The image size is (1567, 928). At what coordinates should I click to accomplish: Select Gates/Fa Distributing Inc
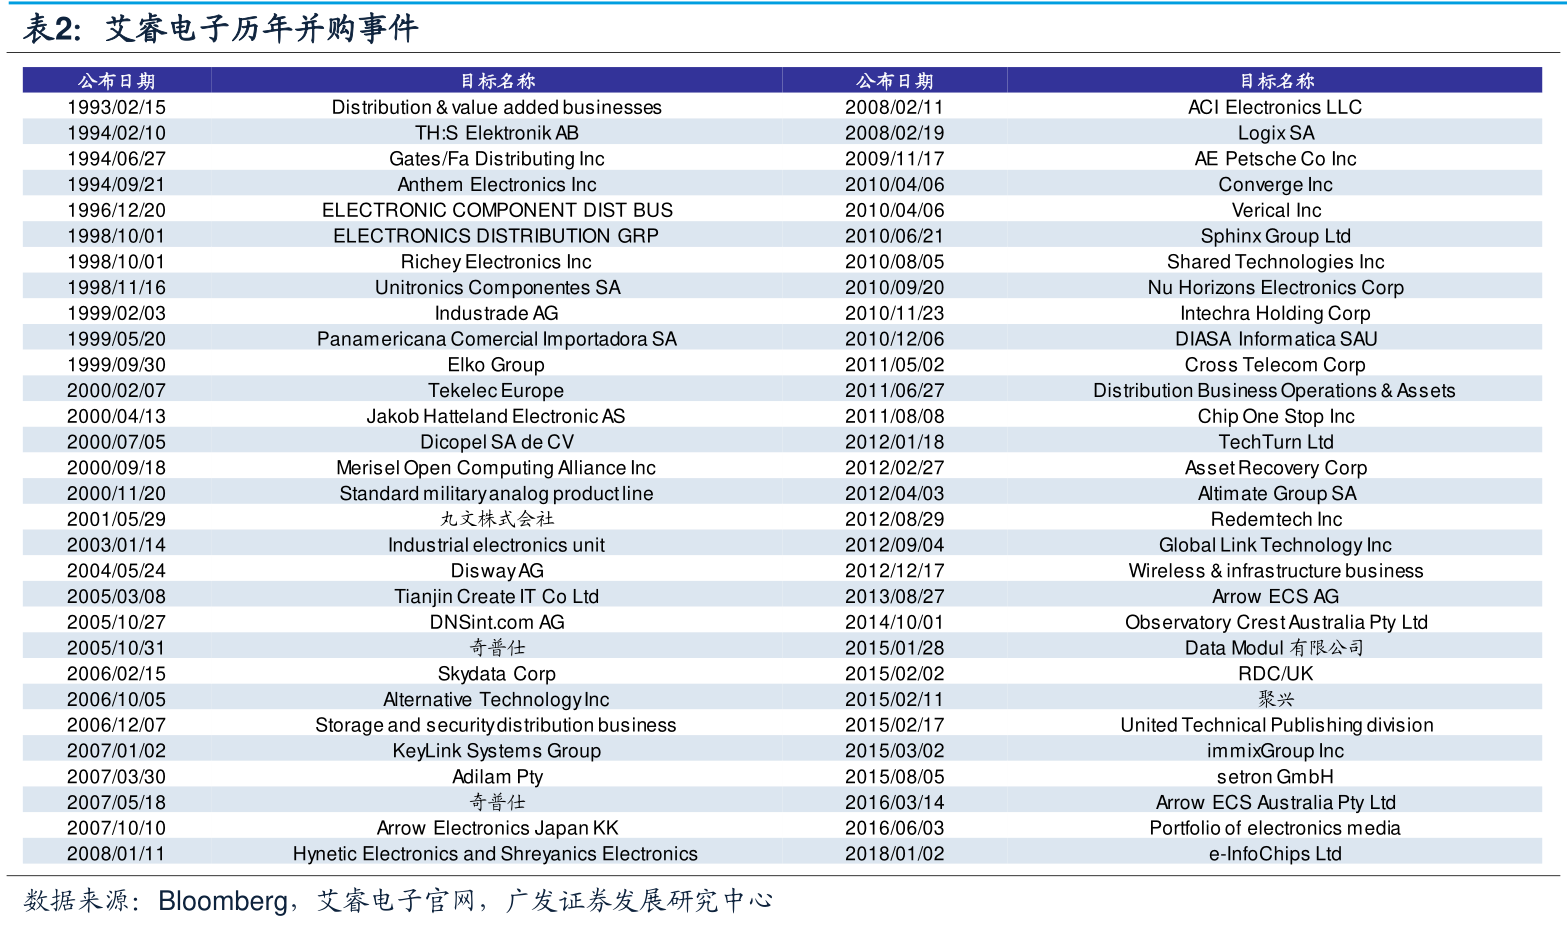(x=497, y=159)
